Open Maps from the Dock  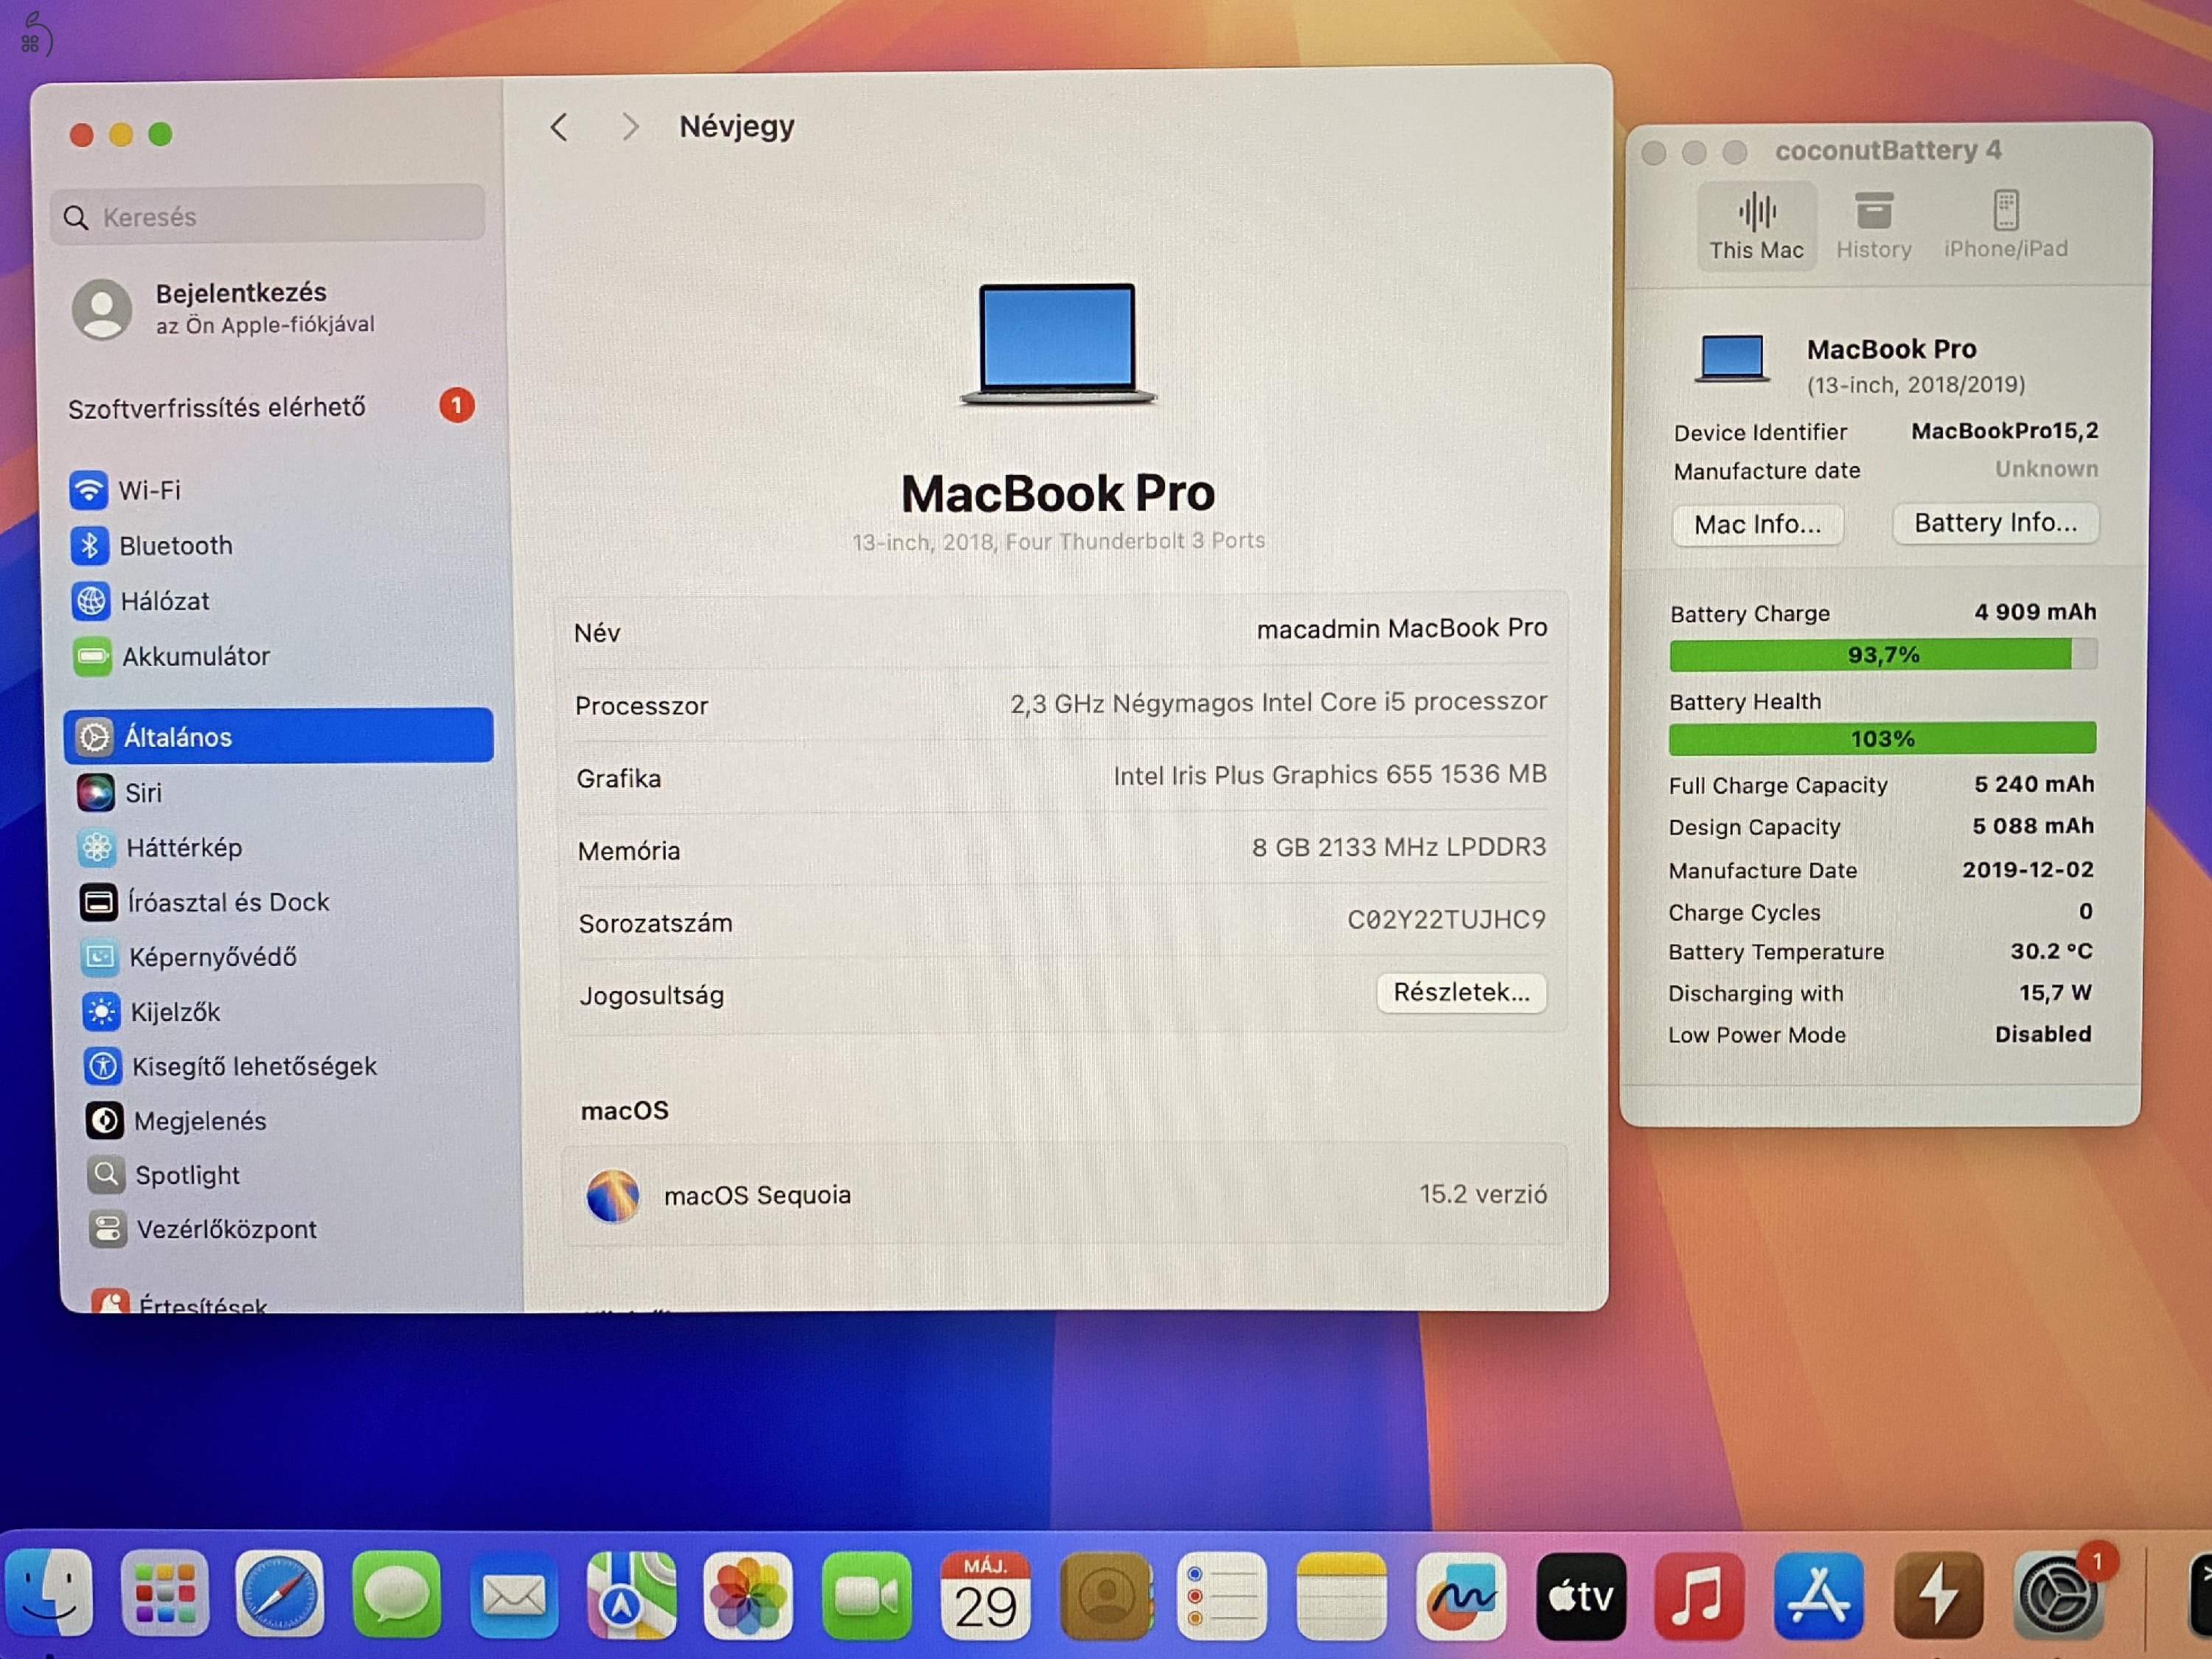pos(631,1596)
